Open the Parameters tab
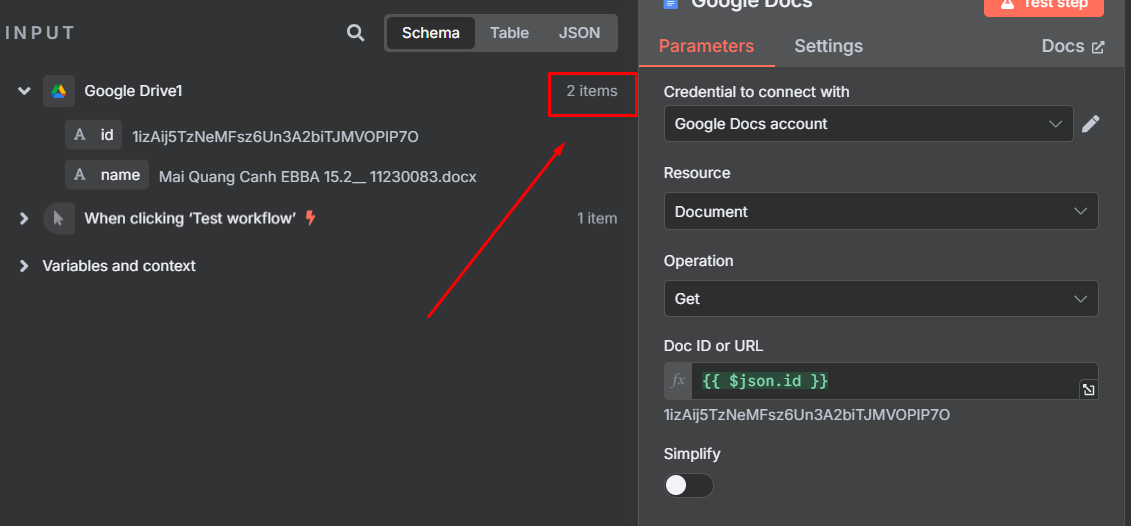Viewport: 1131px width, 526px height. pyautogui.click(x=706, y=46)
